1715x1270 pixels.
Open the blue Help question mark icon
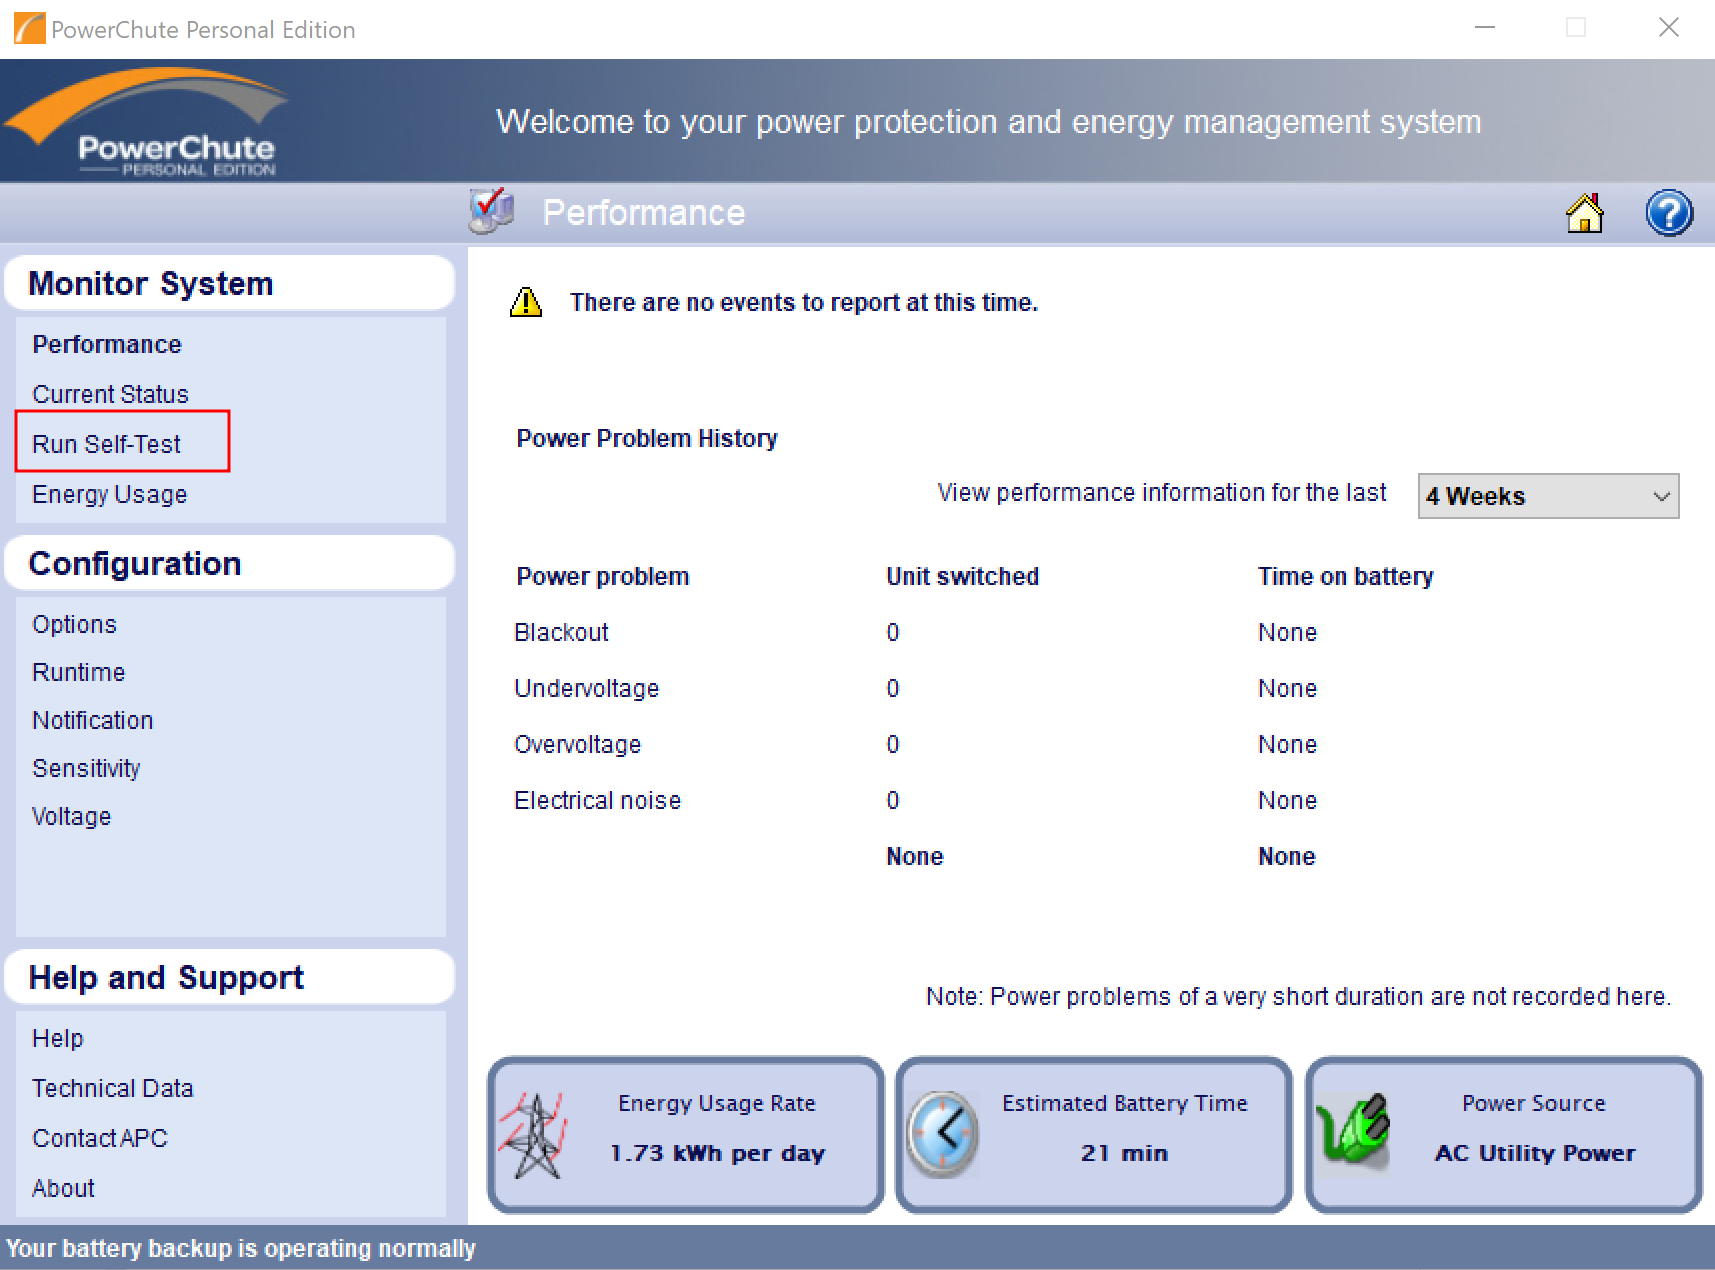(x=1669, y=213)
